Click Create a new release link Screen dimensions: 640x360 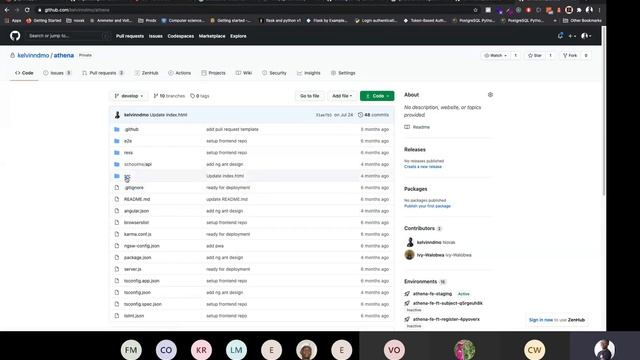coord(423,167)
